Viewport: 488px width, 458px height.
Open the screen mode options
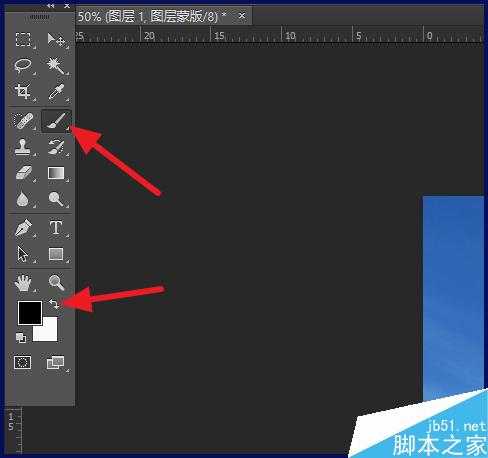[55, 362]
